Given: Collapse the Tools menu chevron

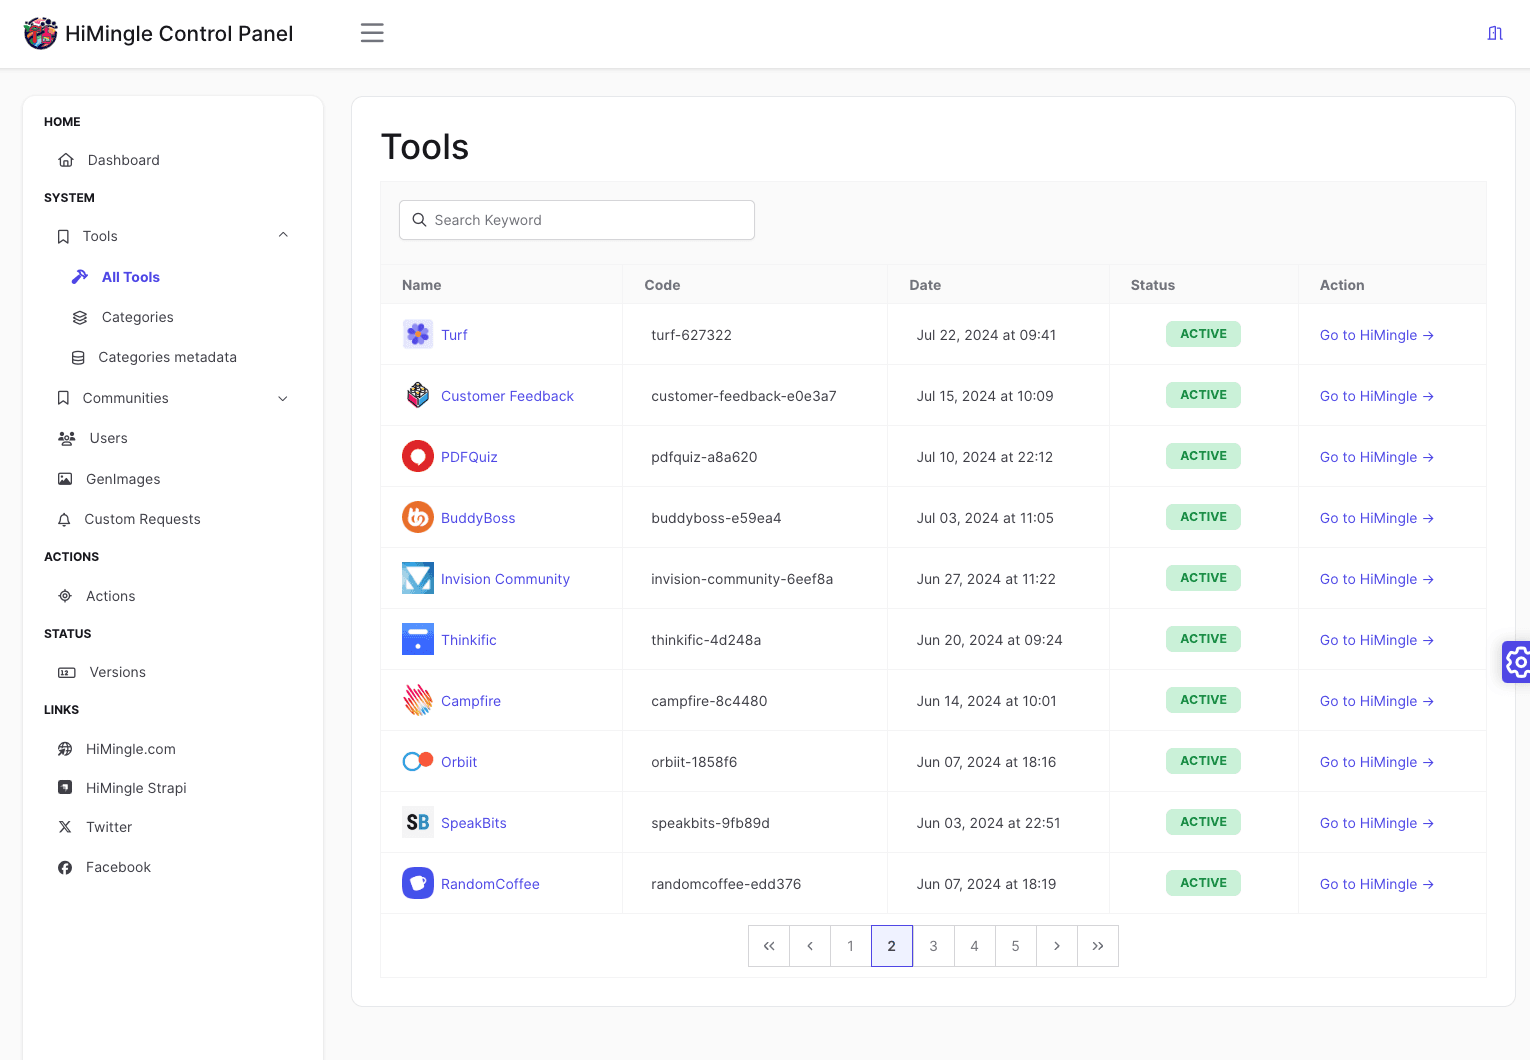Looking at the screenshot, I should coord(283,235).
